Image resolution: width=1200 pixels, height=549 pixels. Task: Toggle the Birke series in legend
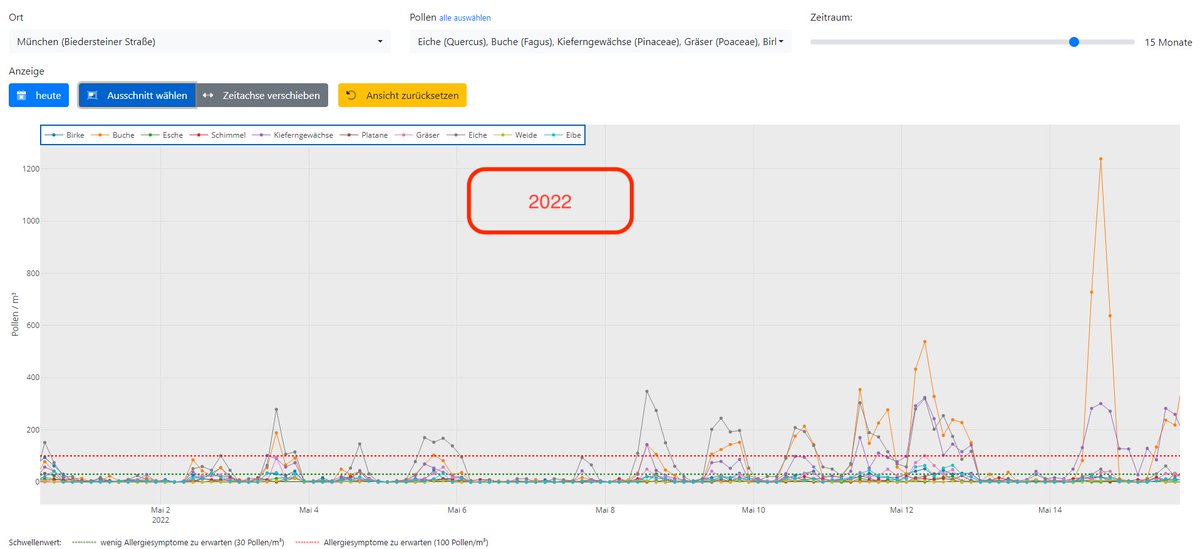[x=64, y=134]
